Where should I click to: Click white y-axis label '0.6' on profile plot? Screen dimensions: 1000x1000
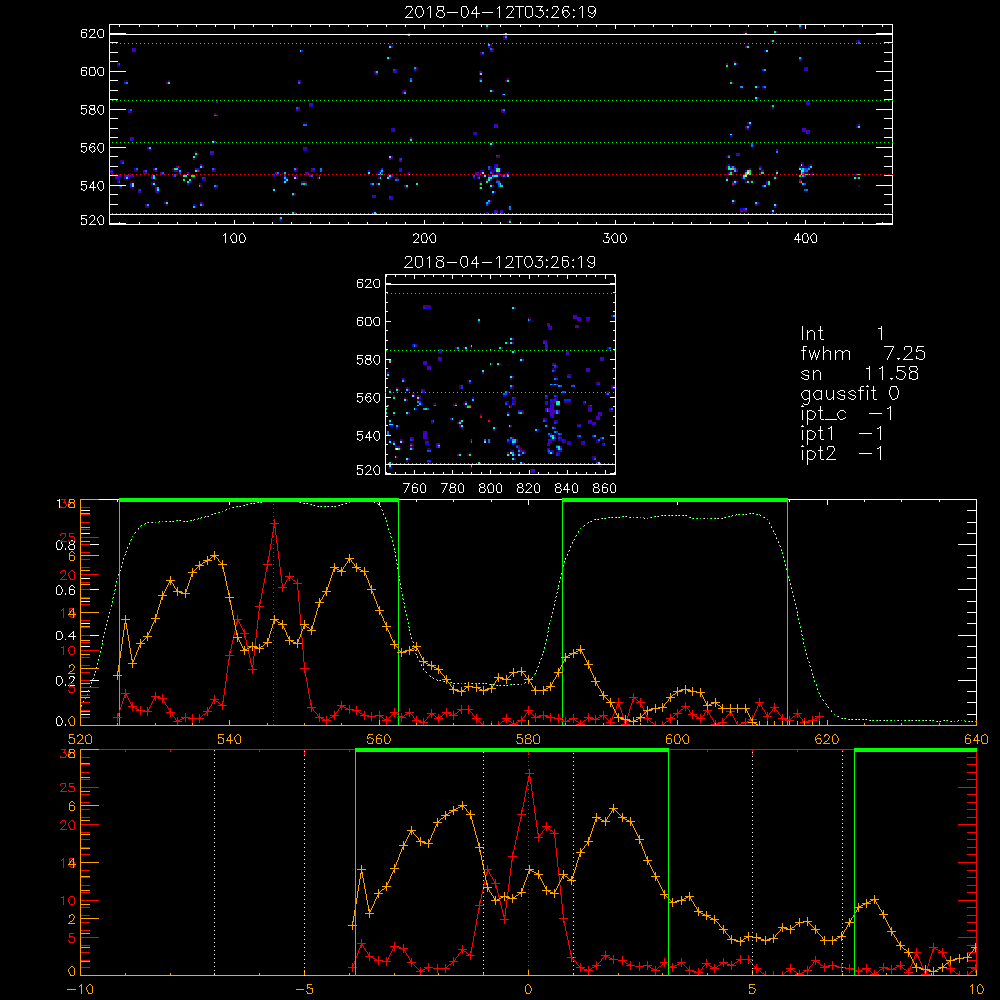tap(66, 591)
